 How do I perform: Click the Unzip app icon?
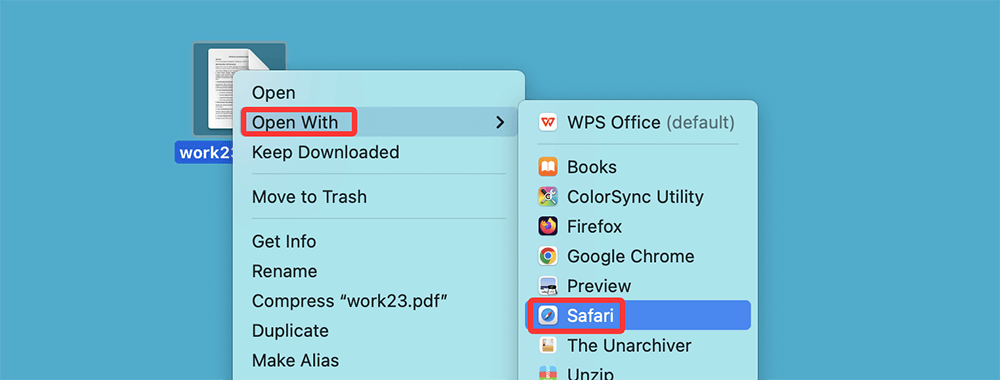[x=548, y=373]
